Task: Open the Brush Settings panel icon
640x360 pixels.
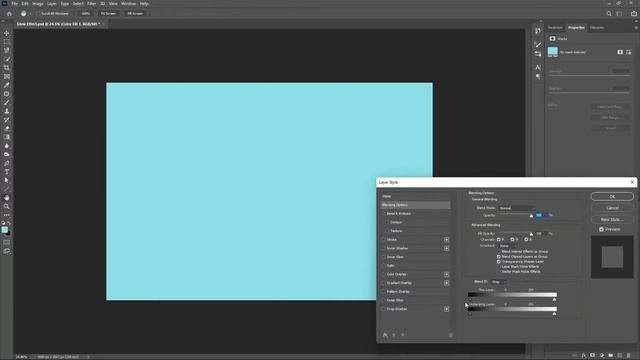Action: (538, 44)
